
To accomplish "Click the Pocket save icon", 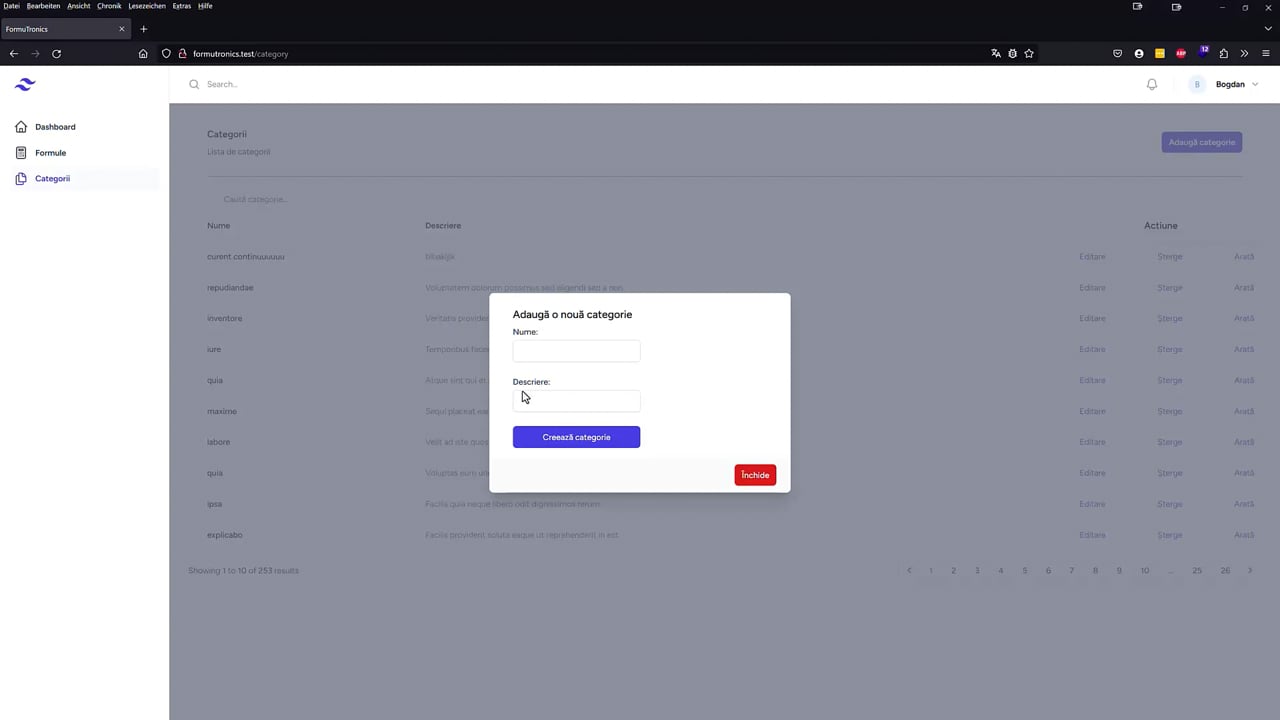I will (1118, 53).
